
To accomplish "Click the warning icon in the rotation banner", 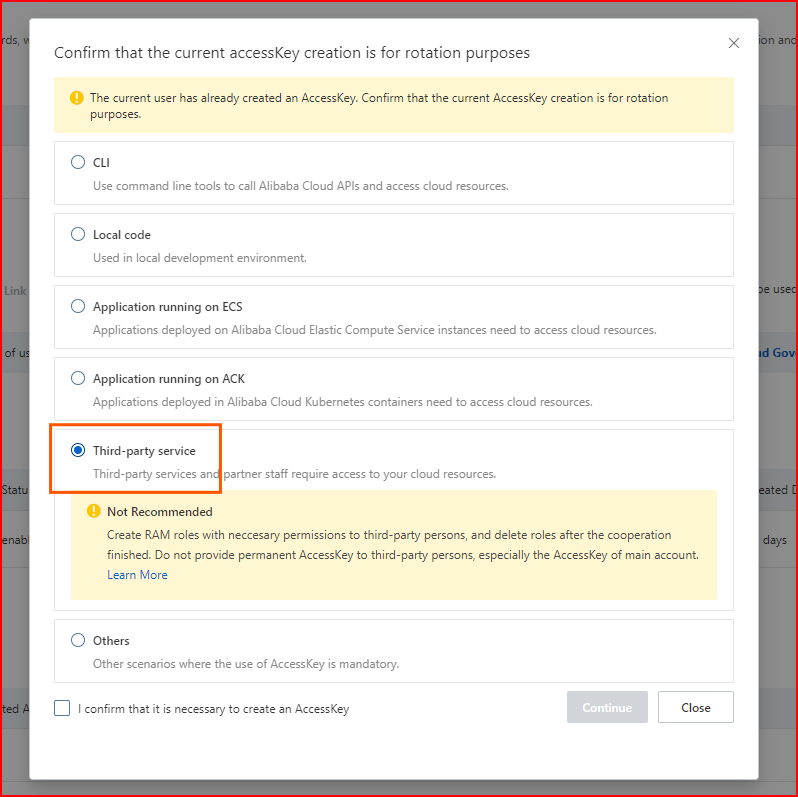I will (x=77, y=98).
